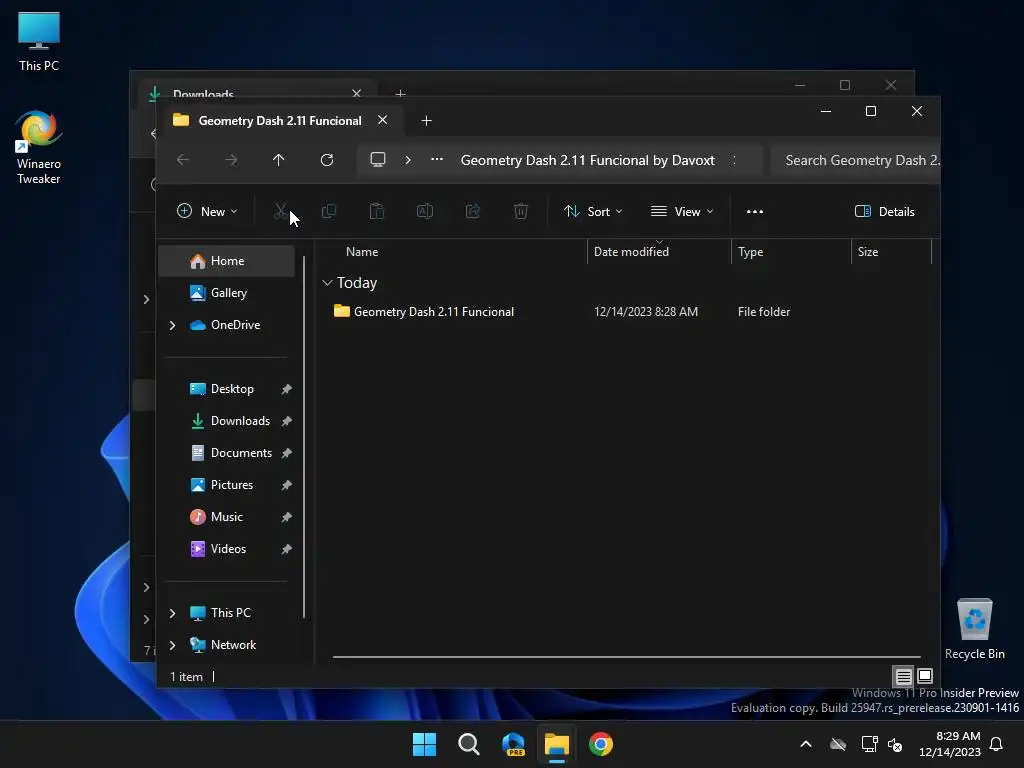Click the Copy icon in toolbar

coord(328,211)
